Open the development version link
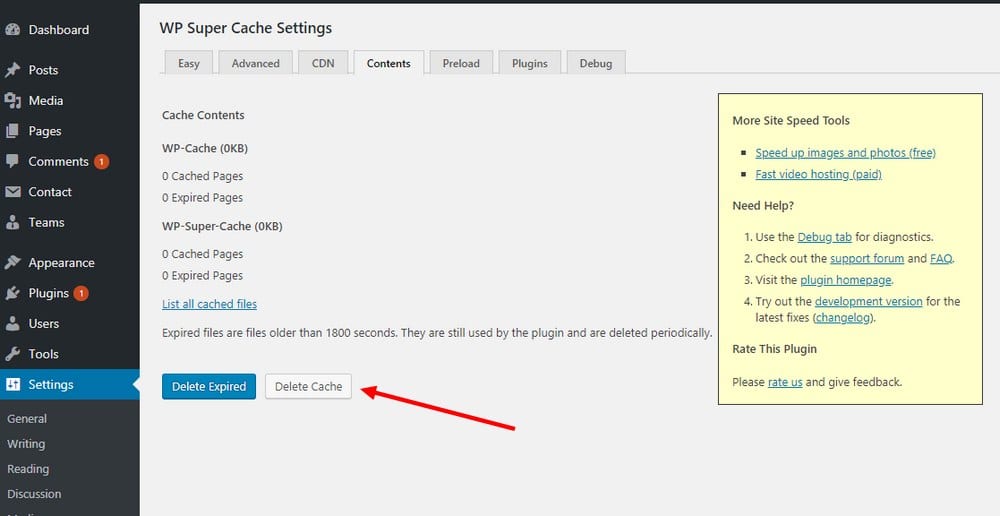Screen dimensions: 1000x516 [869, 302]
